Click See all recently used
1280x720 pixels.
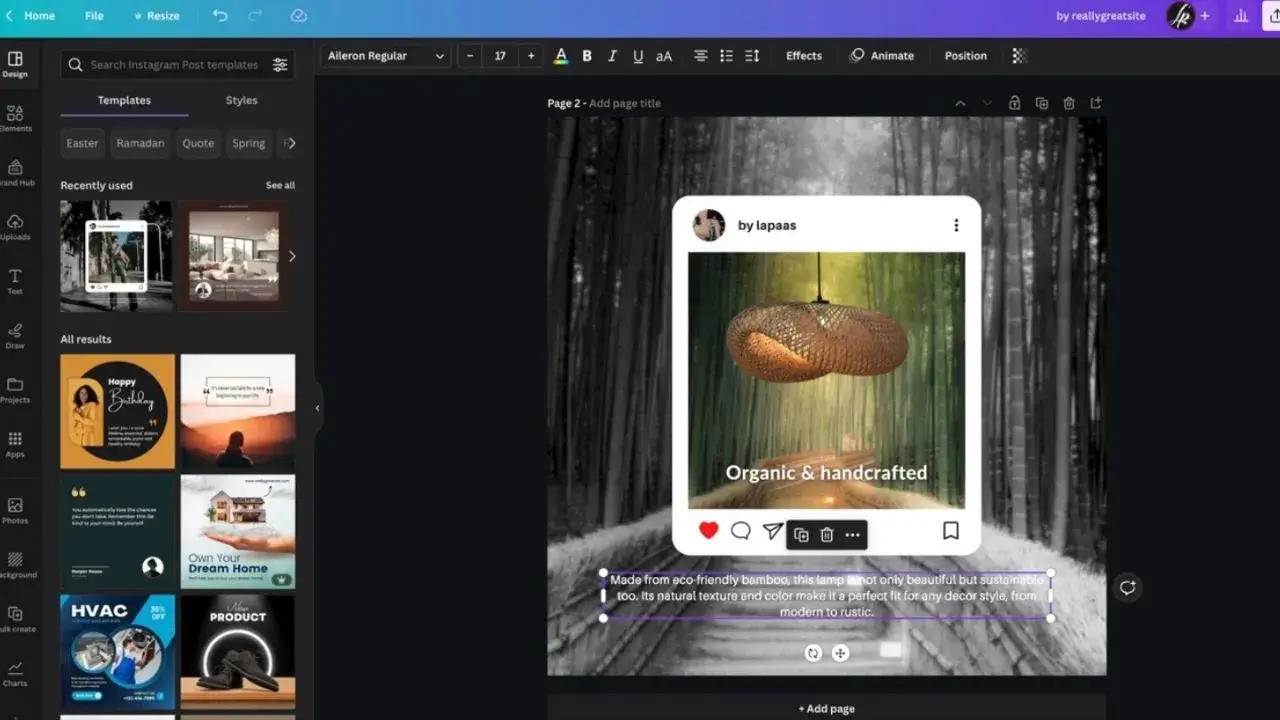point(280,185)
